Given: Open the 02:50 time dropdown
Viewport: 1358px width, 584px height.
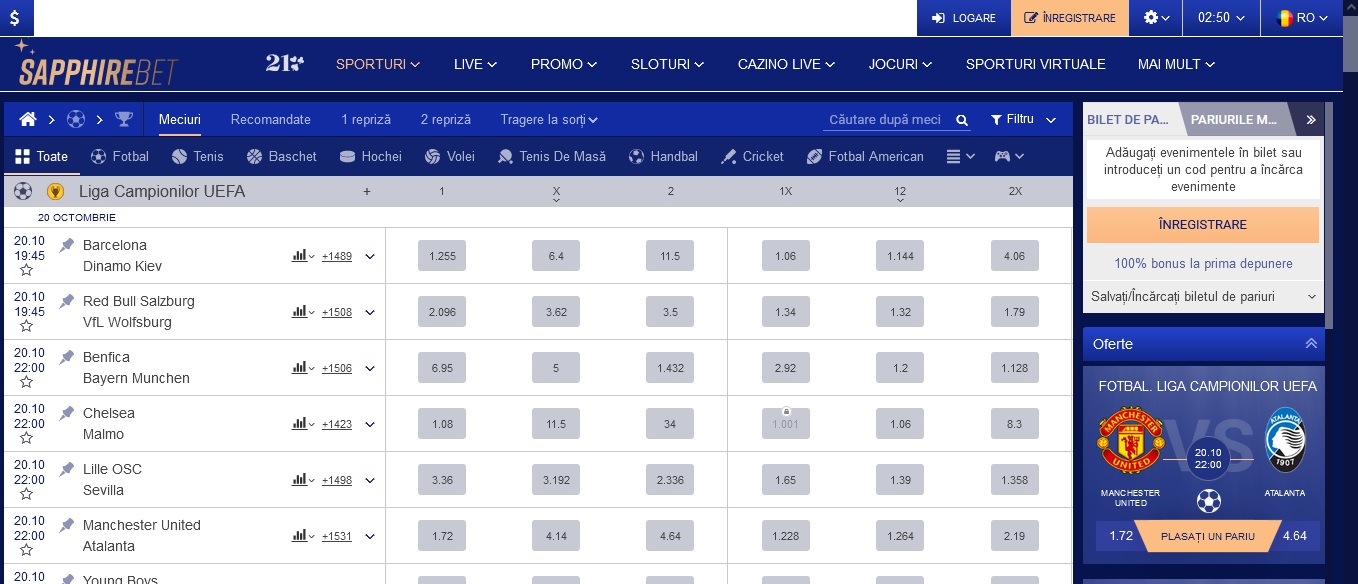Looking at the screenshot, I should tap(1221, 18).
